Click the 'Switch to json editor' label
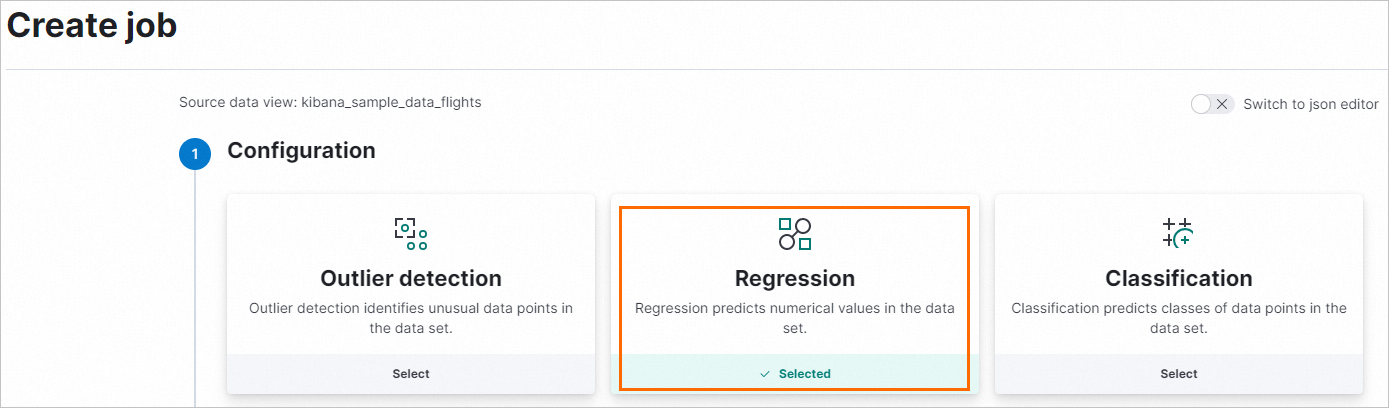 click(1310, 104)
